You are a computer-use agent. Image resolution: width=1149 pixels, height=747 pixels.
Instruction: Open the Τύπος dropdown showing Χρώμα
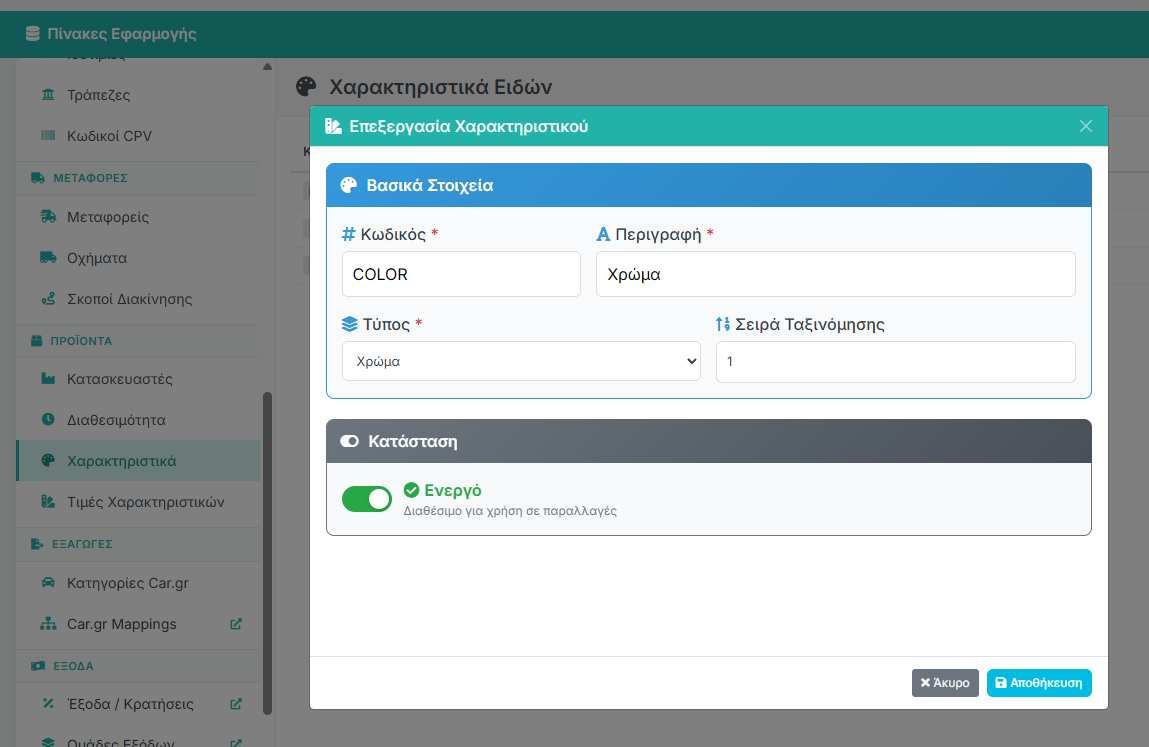[x=521, y=361]
